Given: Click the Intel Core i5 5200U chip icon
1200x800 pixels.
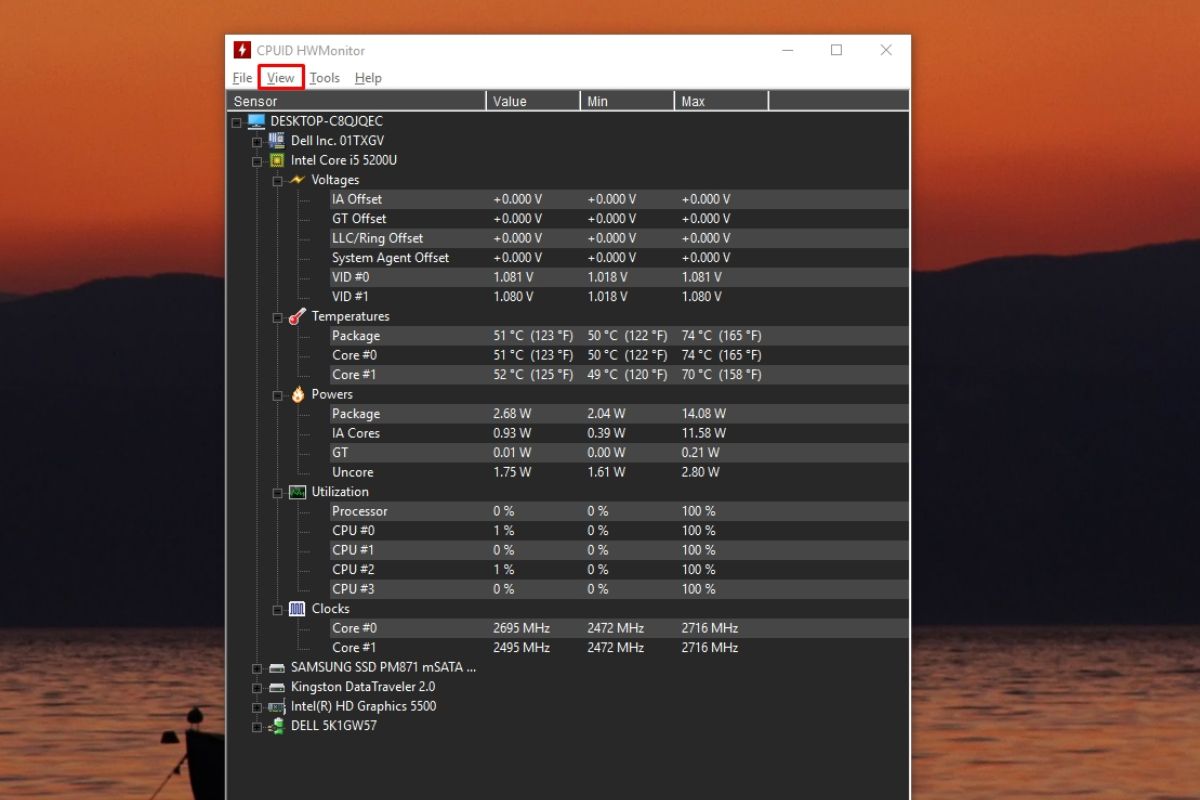Looking at the screenshot, I should [x=277, y=160].
